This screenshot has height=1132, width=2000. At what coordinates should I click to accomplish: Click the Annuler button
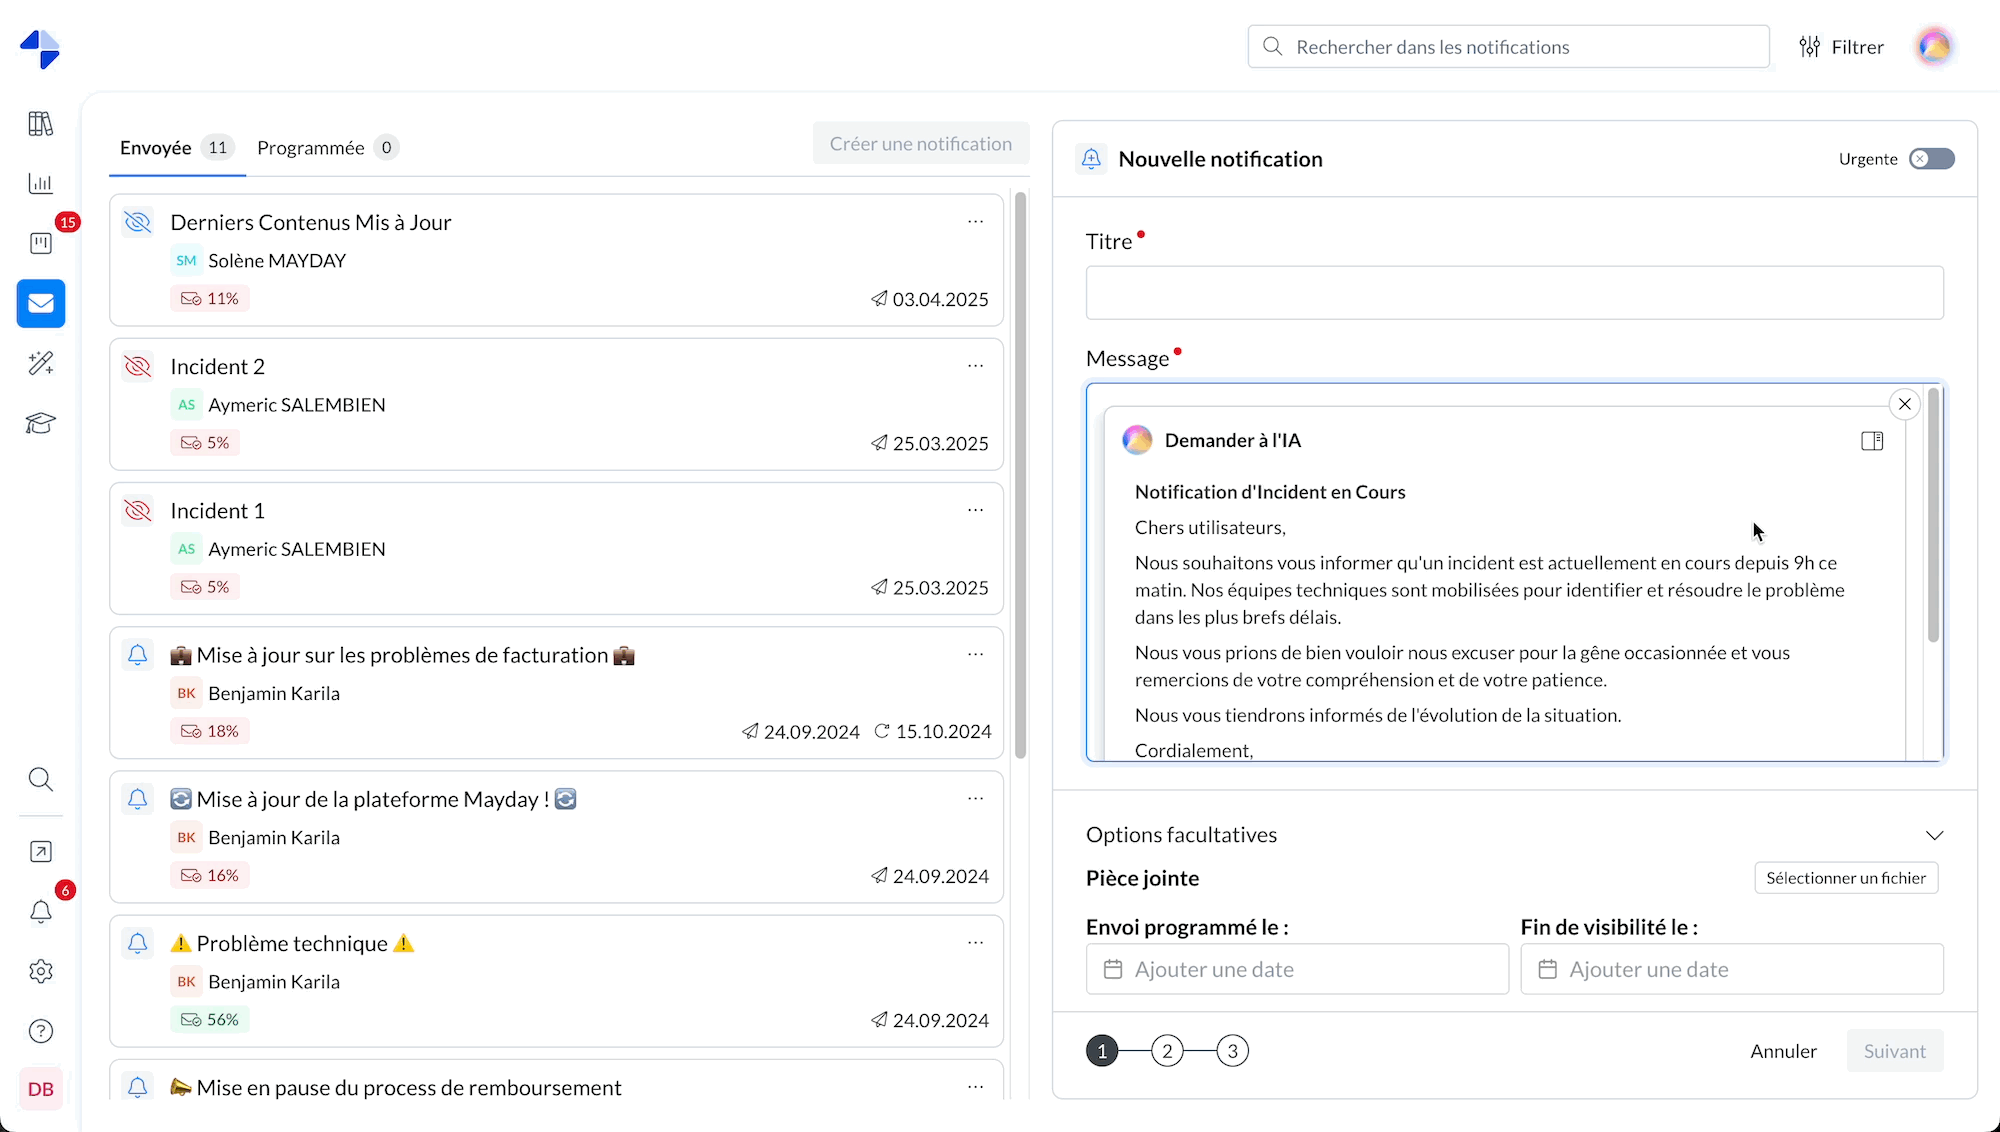[x=1783, y=1051]
